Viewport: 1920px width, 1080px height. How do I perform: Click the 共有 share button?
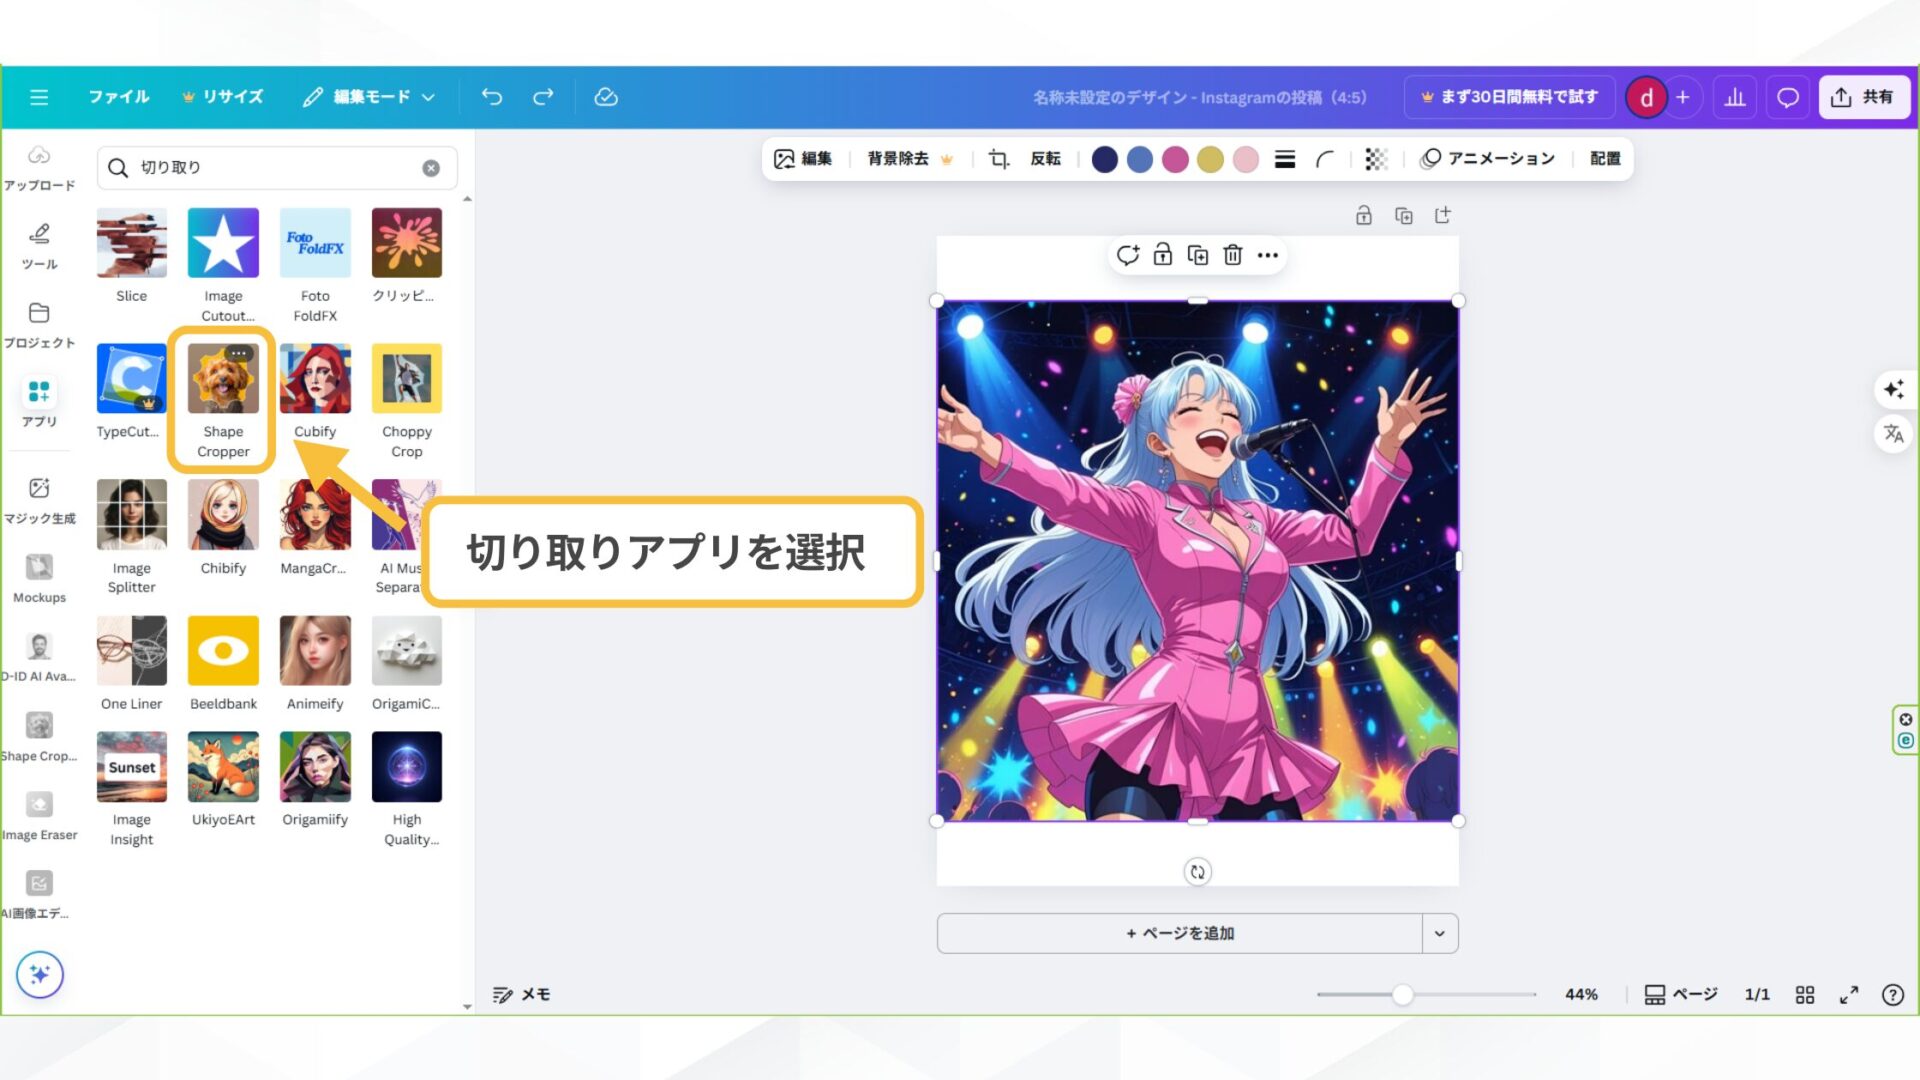point(1864,96)
